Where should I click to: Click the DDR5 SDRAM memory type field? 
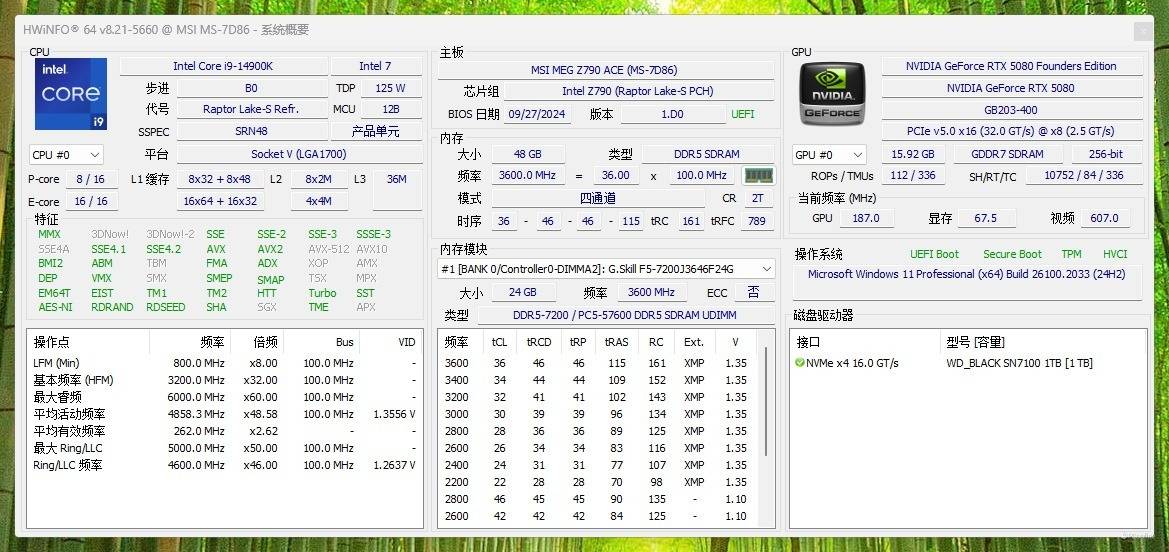pos(708,154)
